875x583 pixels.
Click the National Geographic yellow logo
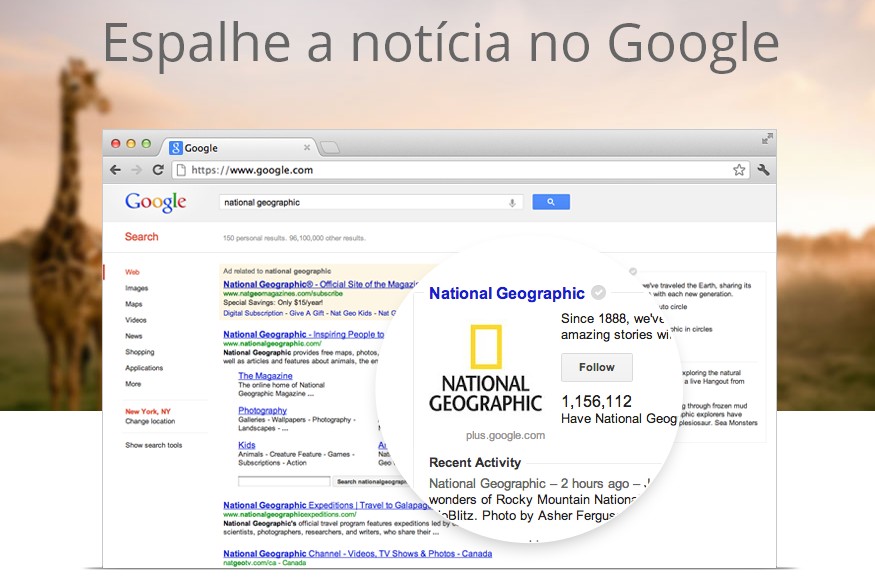point(485,346)
